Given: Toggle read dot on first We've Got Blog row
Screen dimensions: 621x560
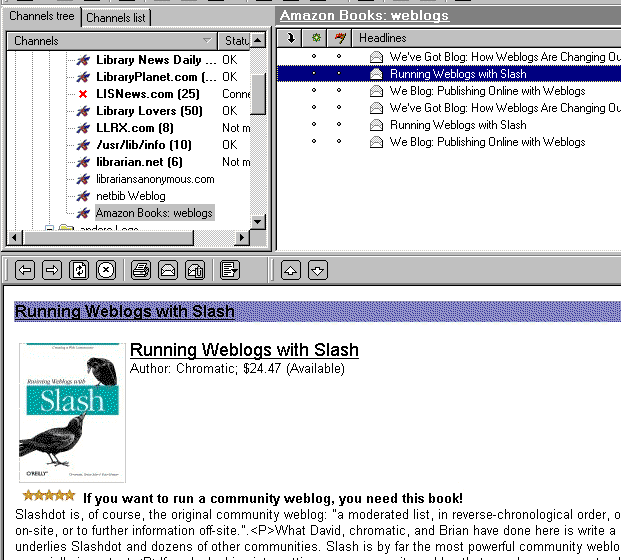Looking at the screenshot, I should click(x=314, y=56).
